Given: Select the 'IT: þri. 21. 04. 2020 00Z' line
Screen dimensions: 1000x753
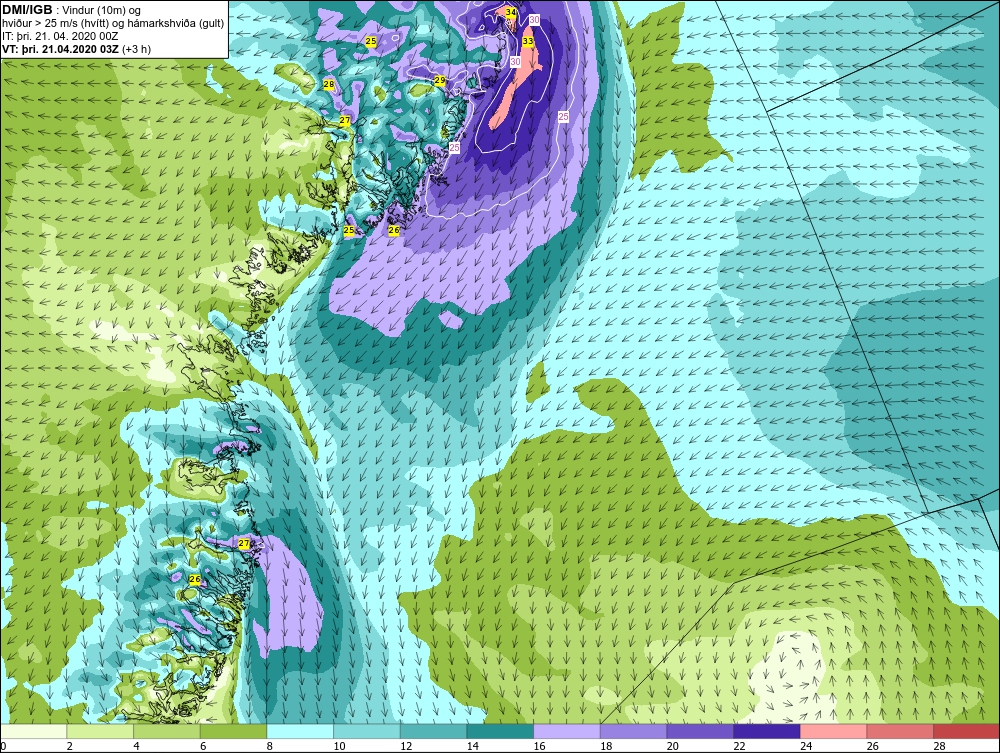Looking at the screenshot, I should [x=60, y=36].
